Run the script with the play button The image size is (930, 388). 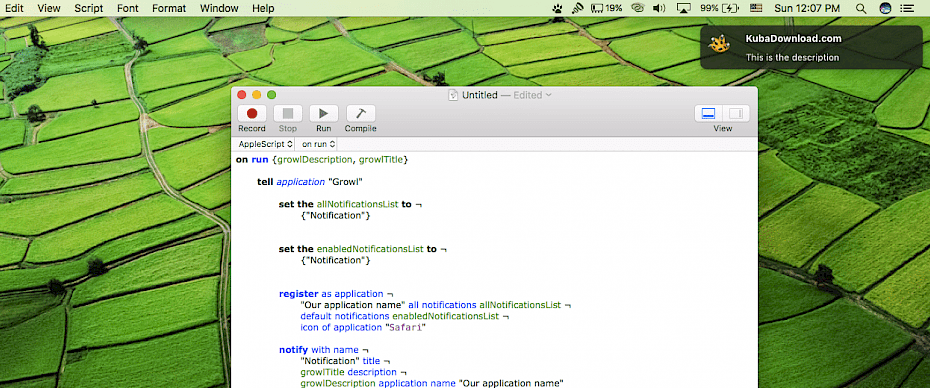click(x=324, y=113)
